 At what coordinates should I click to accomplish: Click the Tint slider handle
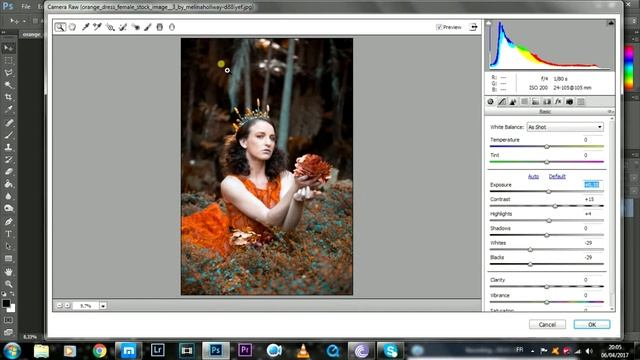point(547,162)
